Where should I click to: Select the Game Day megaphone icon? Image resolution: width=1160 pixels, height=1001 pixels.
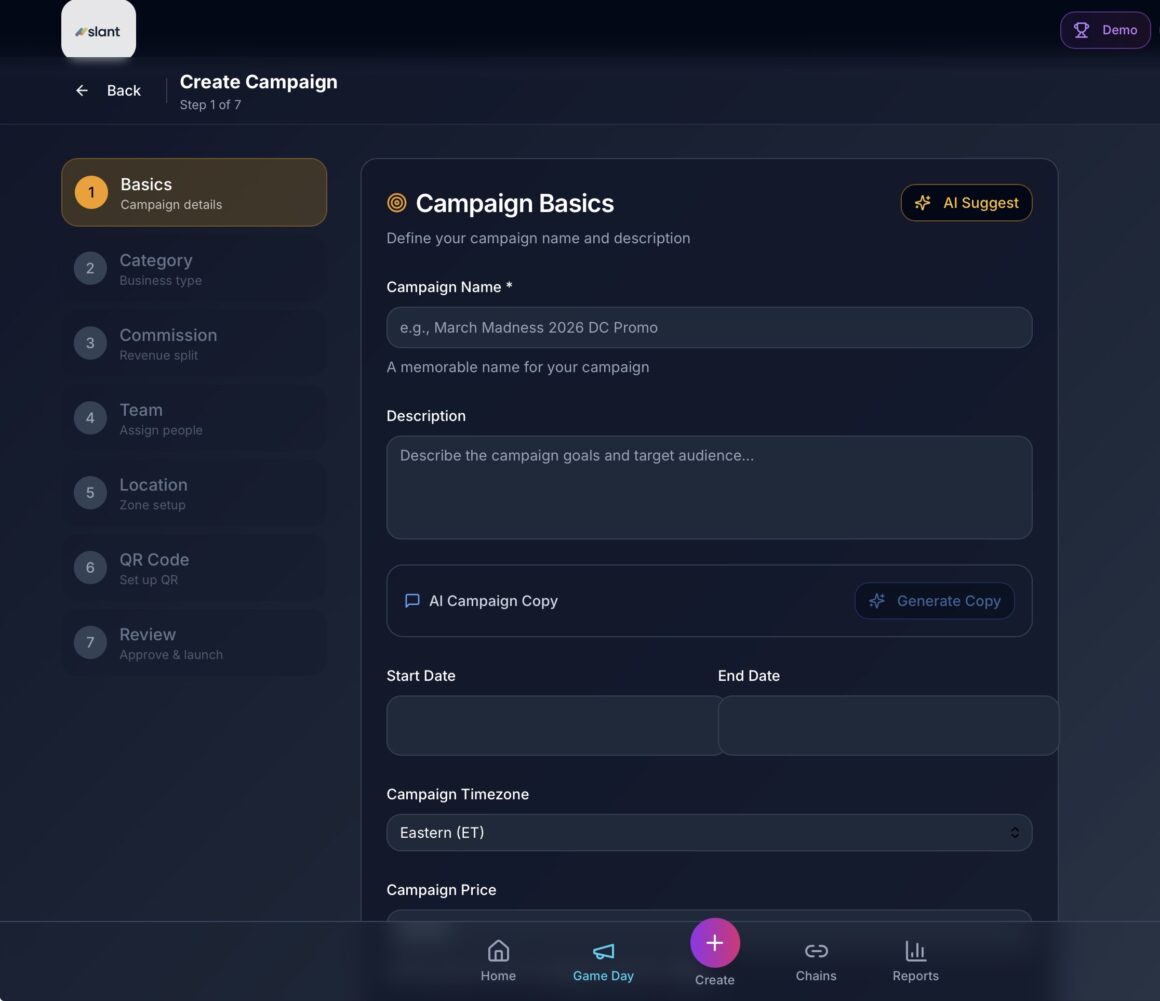coord(603,950)
